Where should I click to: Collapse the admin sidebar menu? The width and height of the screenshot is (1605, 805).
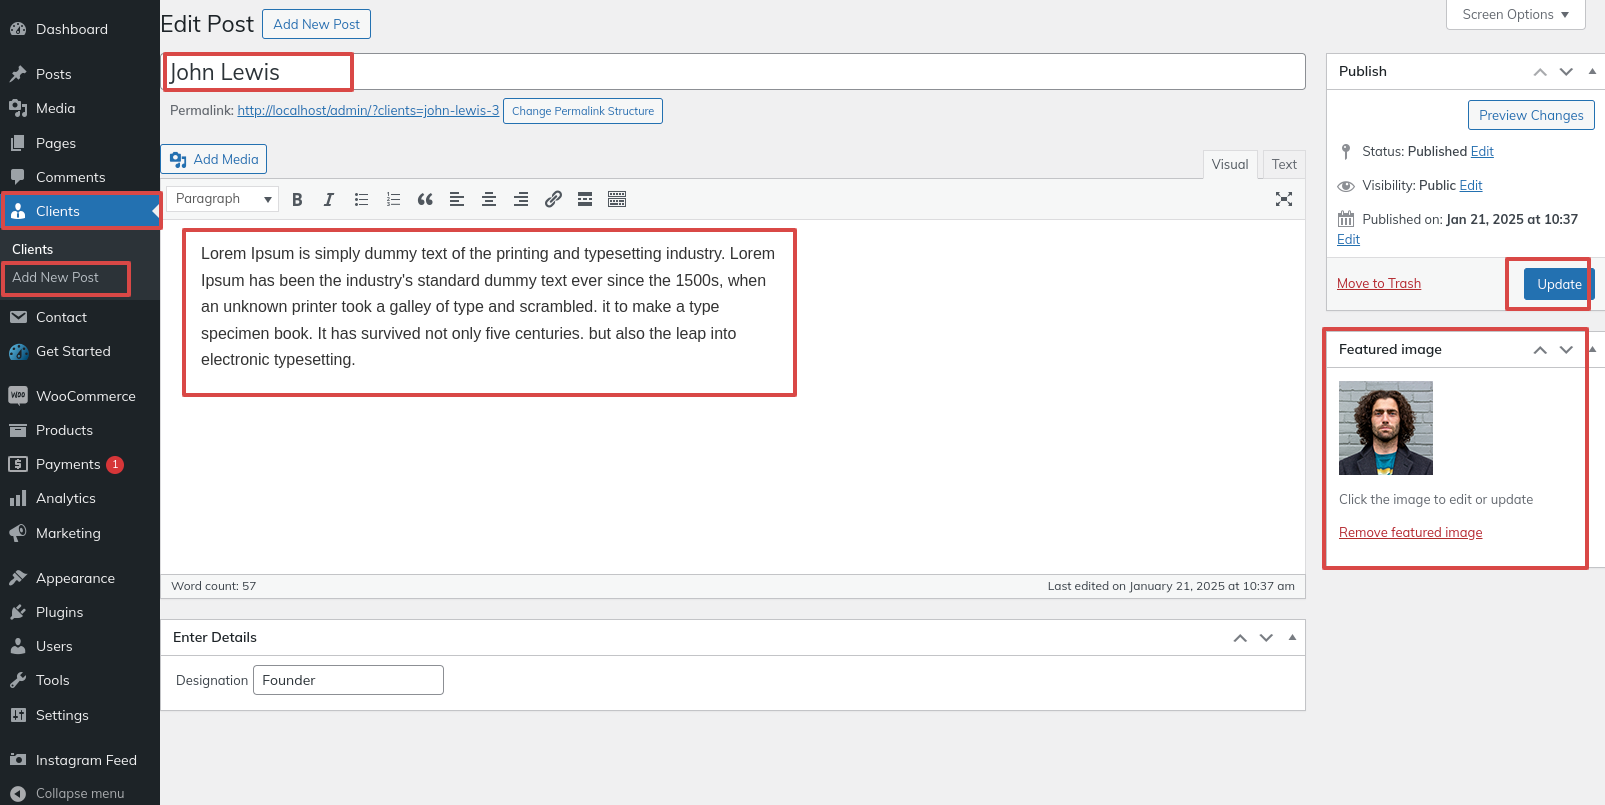(80, 793)
